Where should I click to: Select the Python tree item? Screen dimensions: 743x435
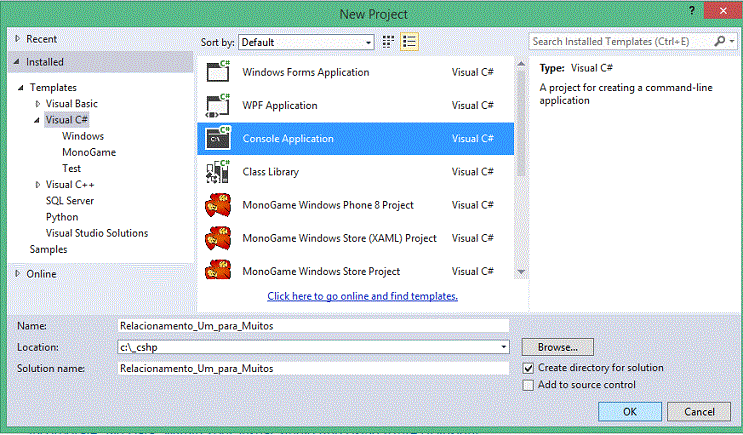click(x=62, y=217)
